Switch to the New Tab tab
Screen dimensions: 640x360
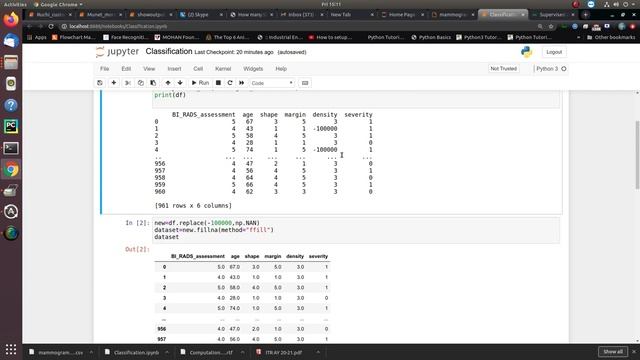pyautogui.click(x=352, y=14)
